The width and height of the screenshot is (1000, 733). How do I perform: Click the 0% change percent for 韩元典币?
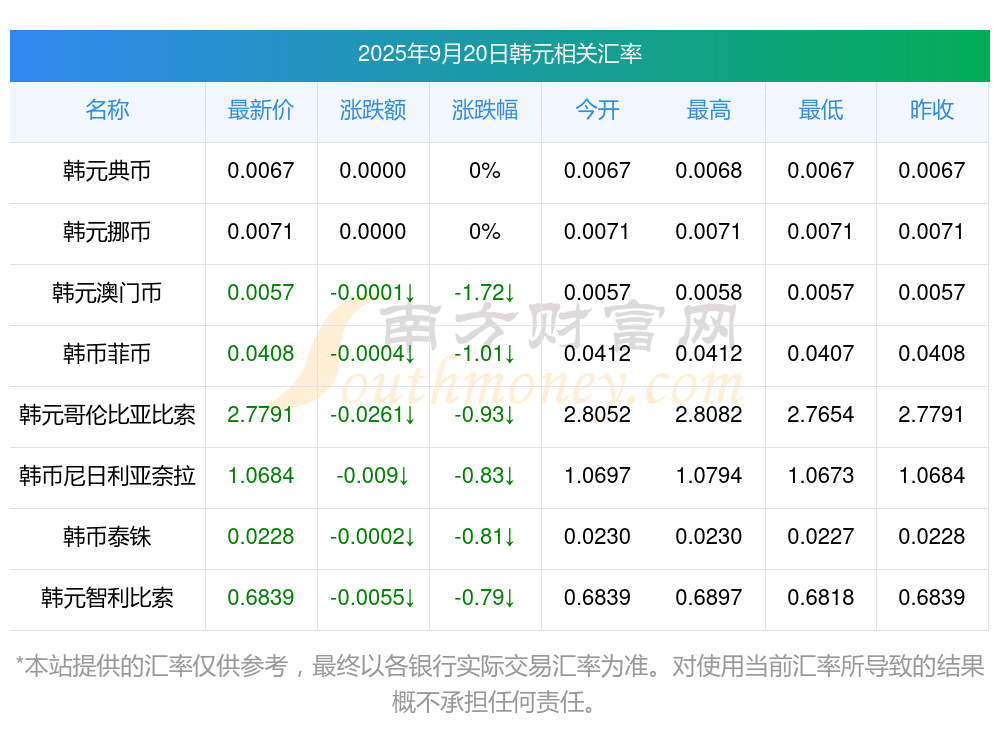pos(485,171)
